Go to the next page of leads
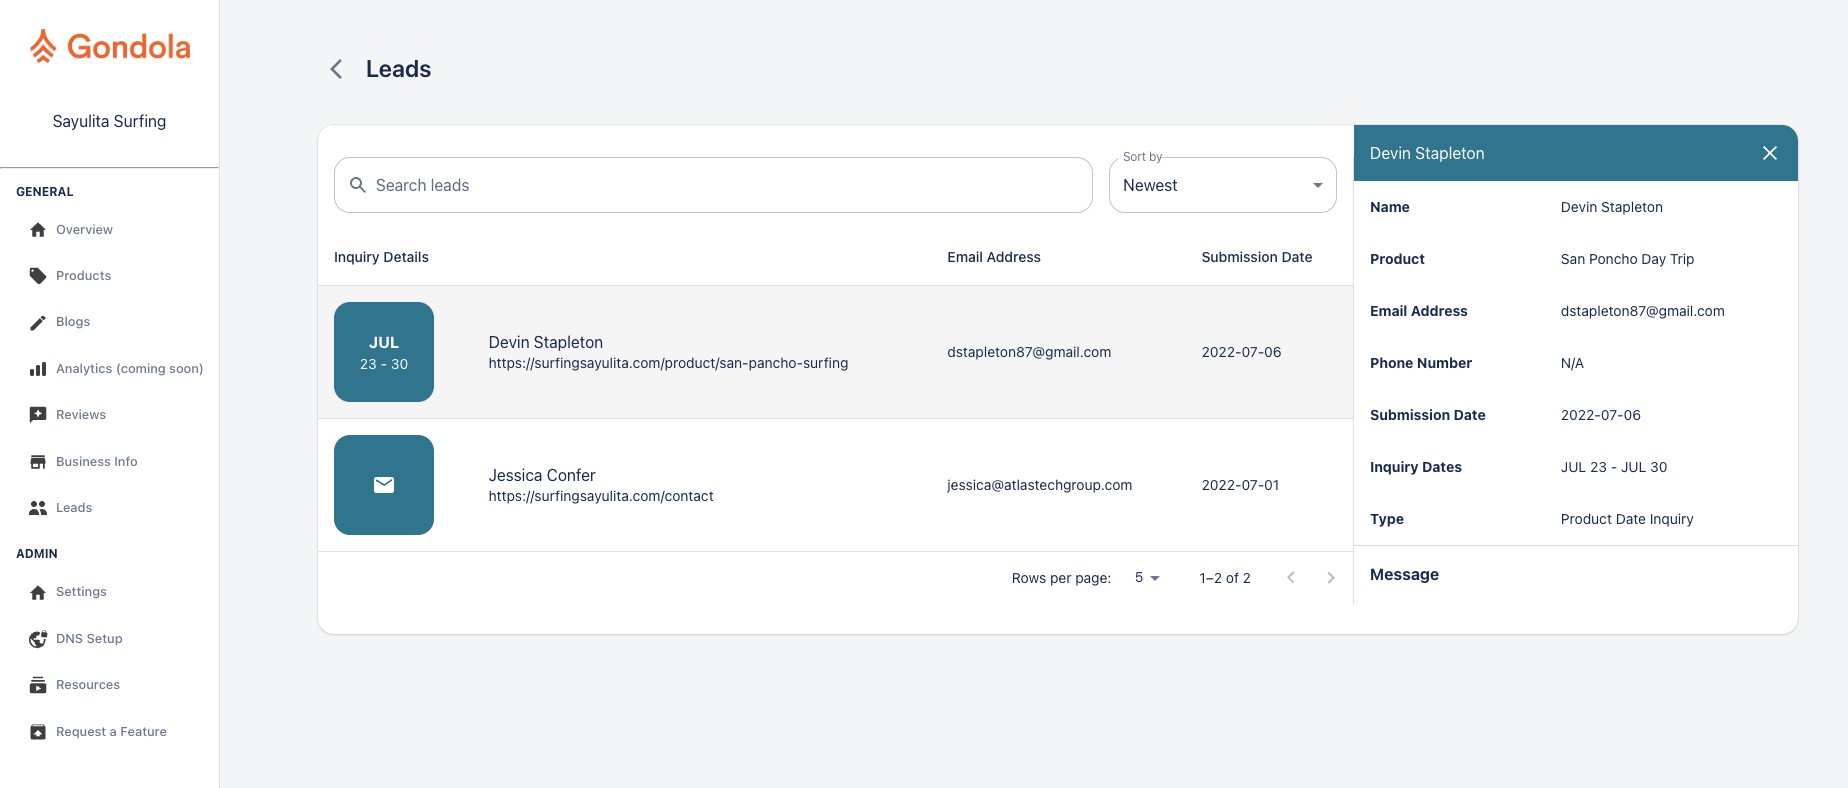 1331,578
